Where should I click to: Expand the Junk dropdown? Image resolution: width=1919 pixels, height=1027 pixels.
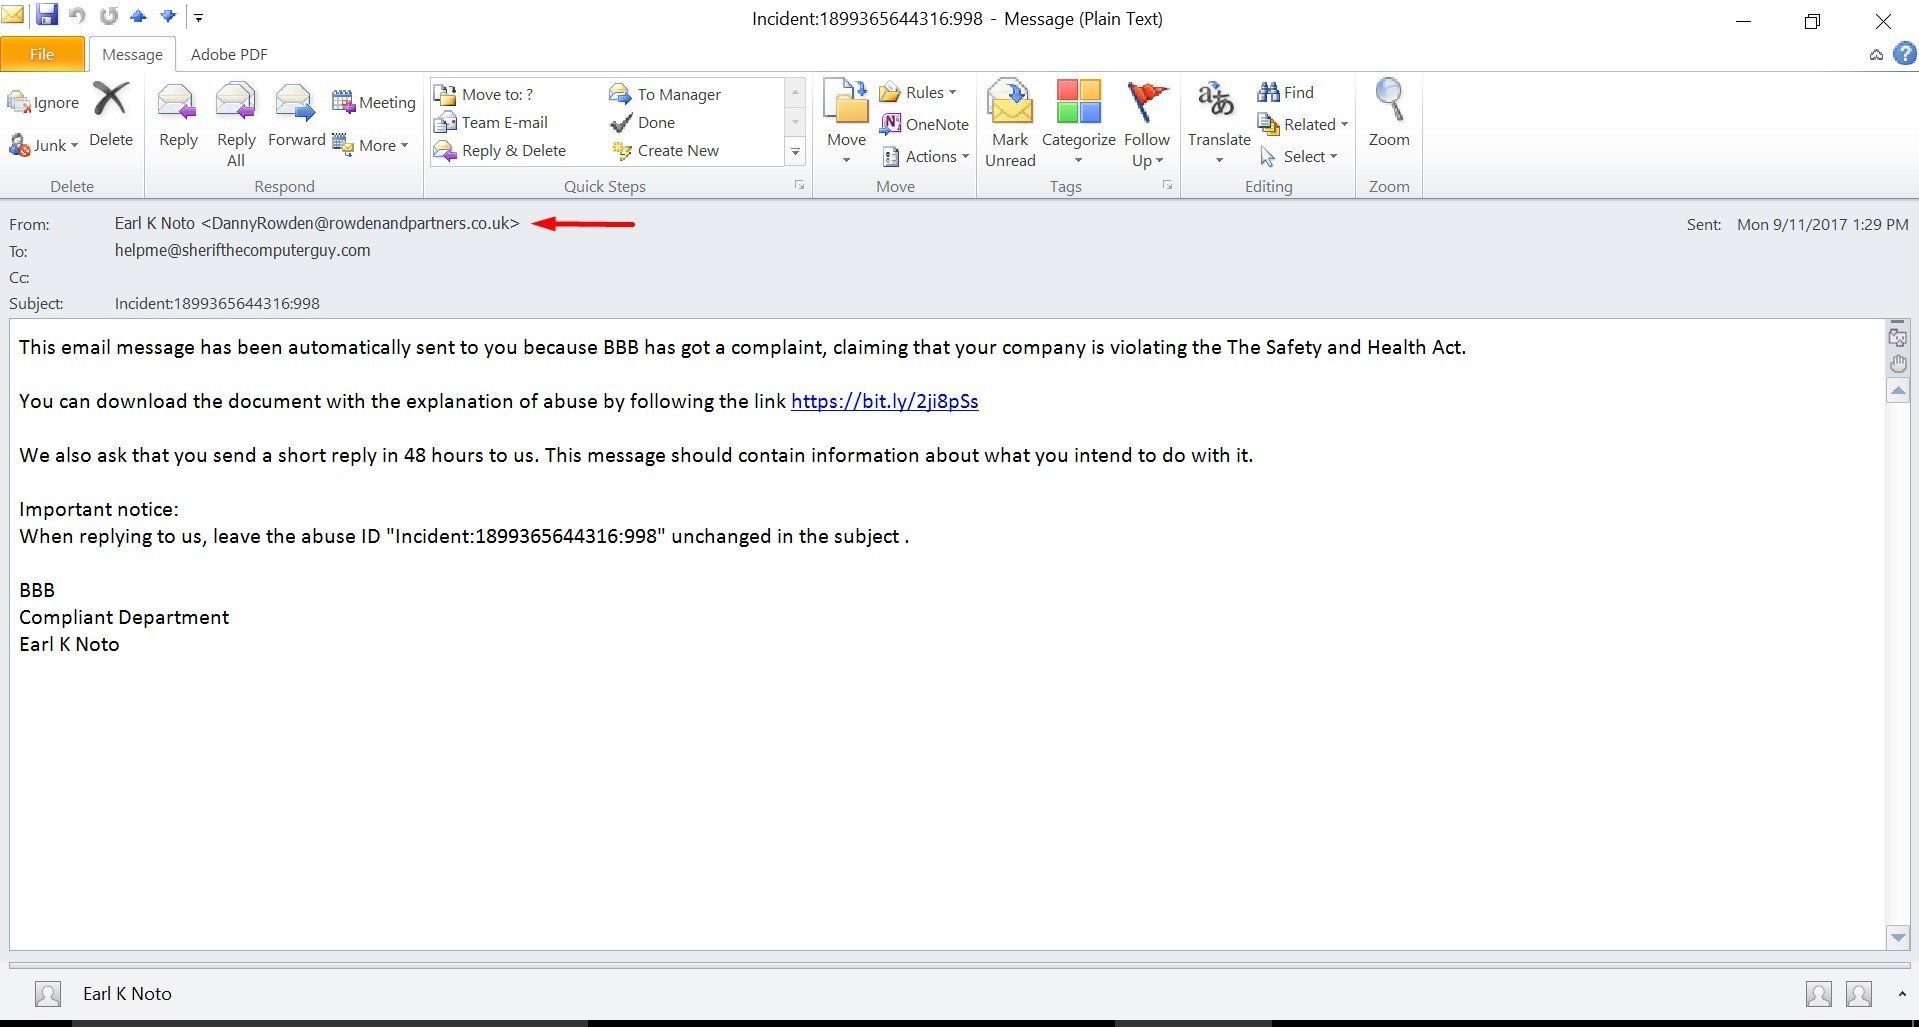pos(74,145)
